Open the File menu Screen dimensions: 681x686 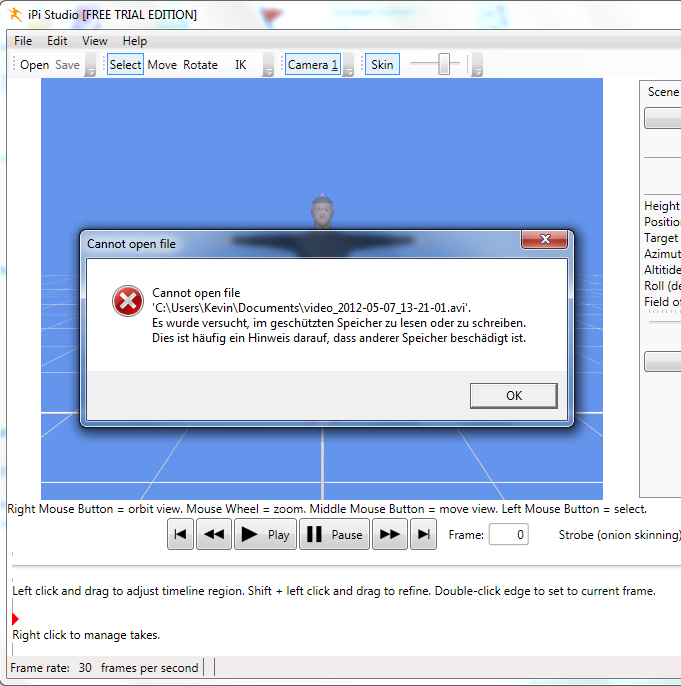pyautogui.click(x=23, y=41)
